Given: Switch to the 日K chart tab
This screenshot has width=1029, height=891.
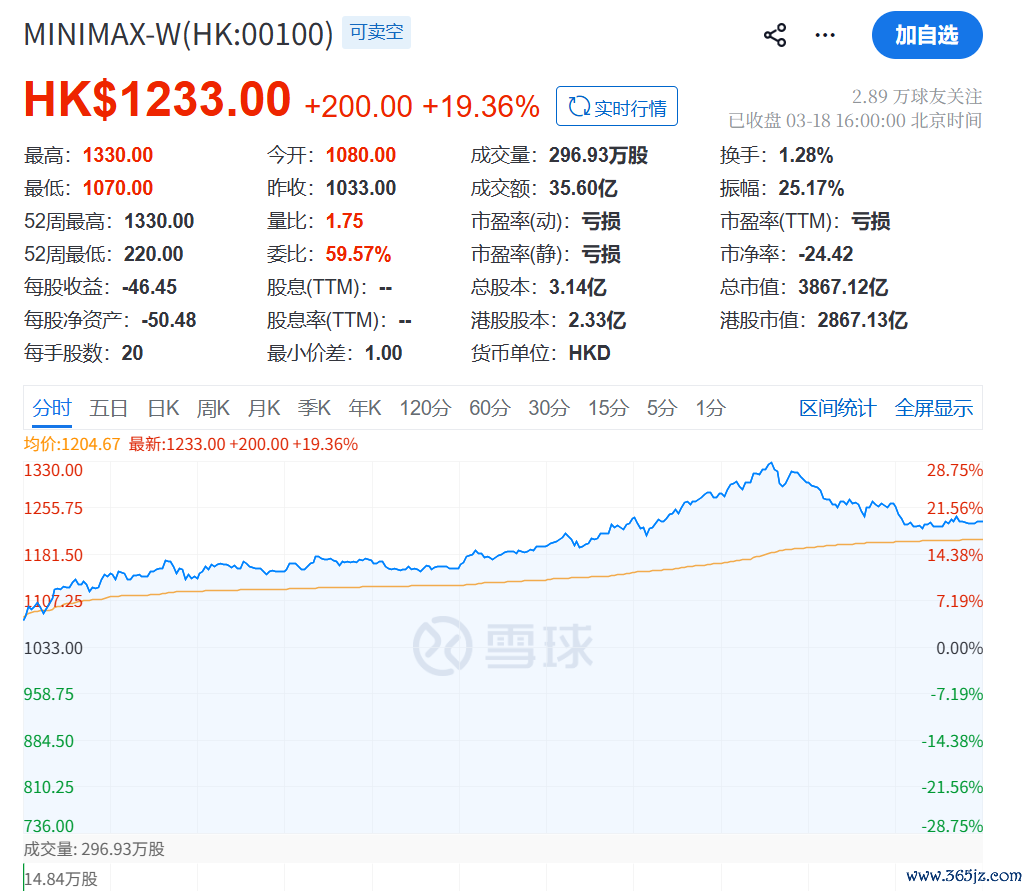Looking at the screenshot, I should (x=163, y=408).
